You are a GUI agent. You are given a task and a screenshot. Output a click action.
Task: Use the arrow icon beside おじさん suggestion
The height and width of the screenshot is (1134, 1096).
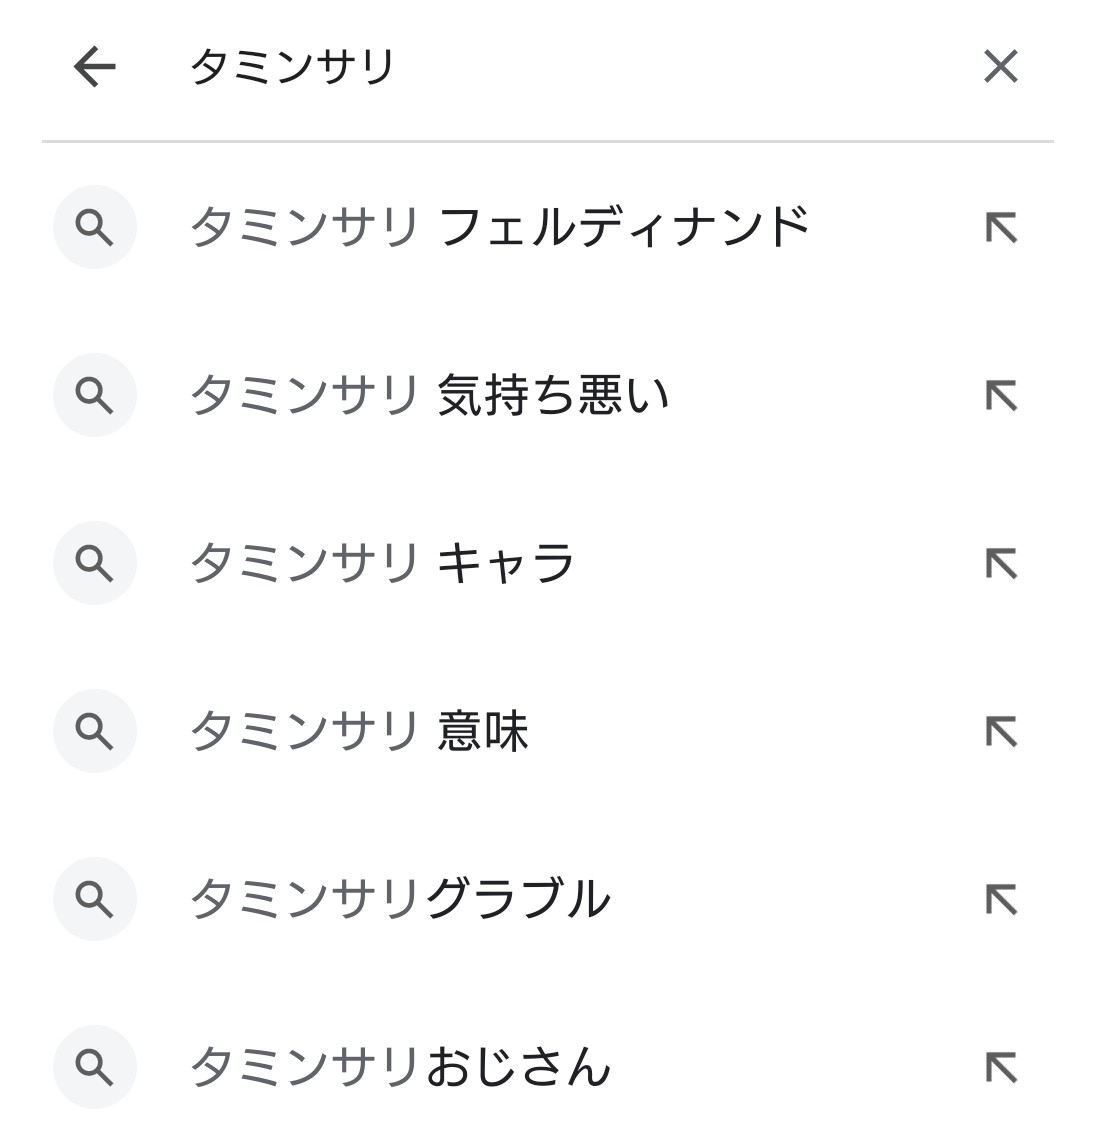(x=1000, y=1068)
